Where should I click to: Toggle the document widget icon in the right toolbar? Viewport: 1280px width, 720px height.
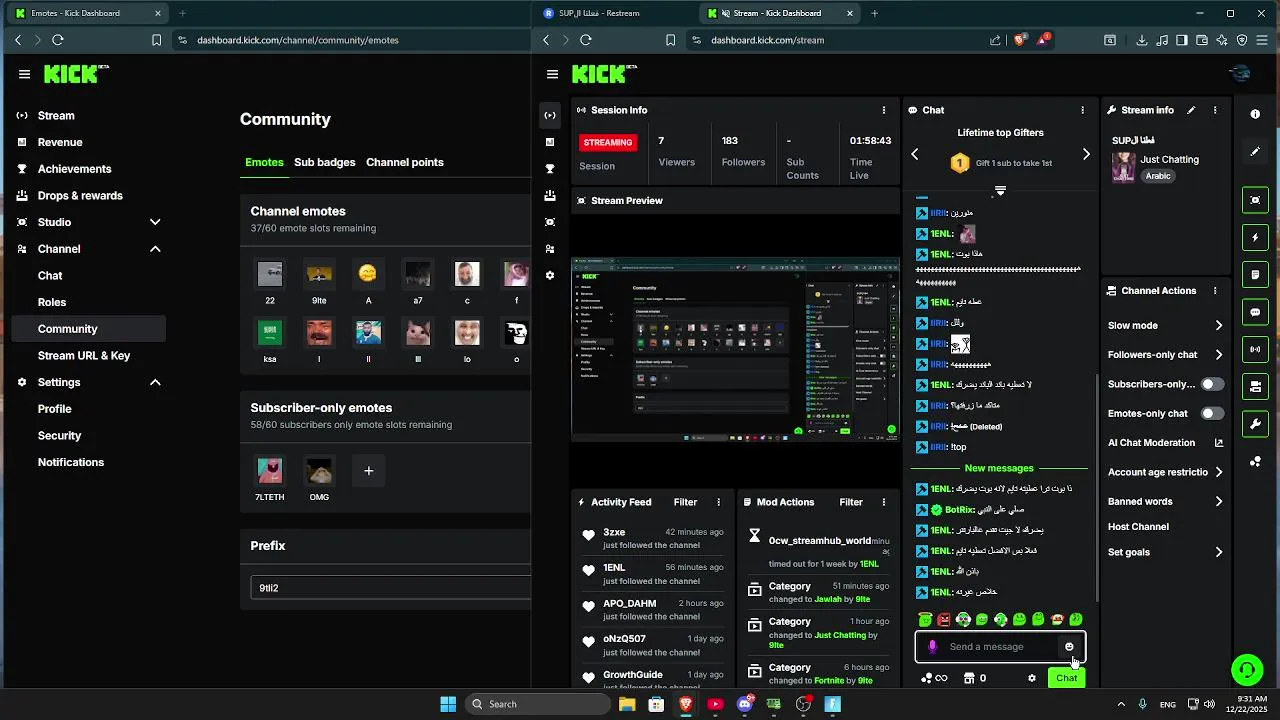pos(1255,274)
